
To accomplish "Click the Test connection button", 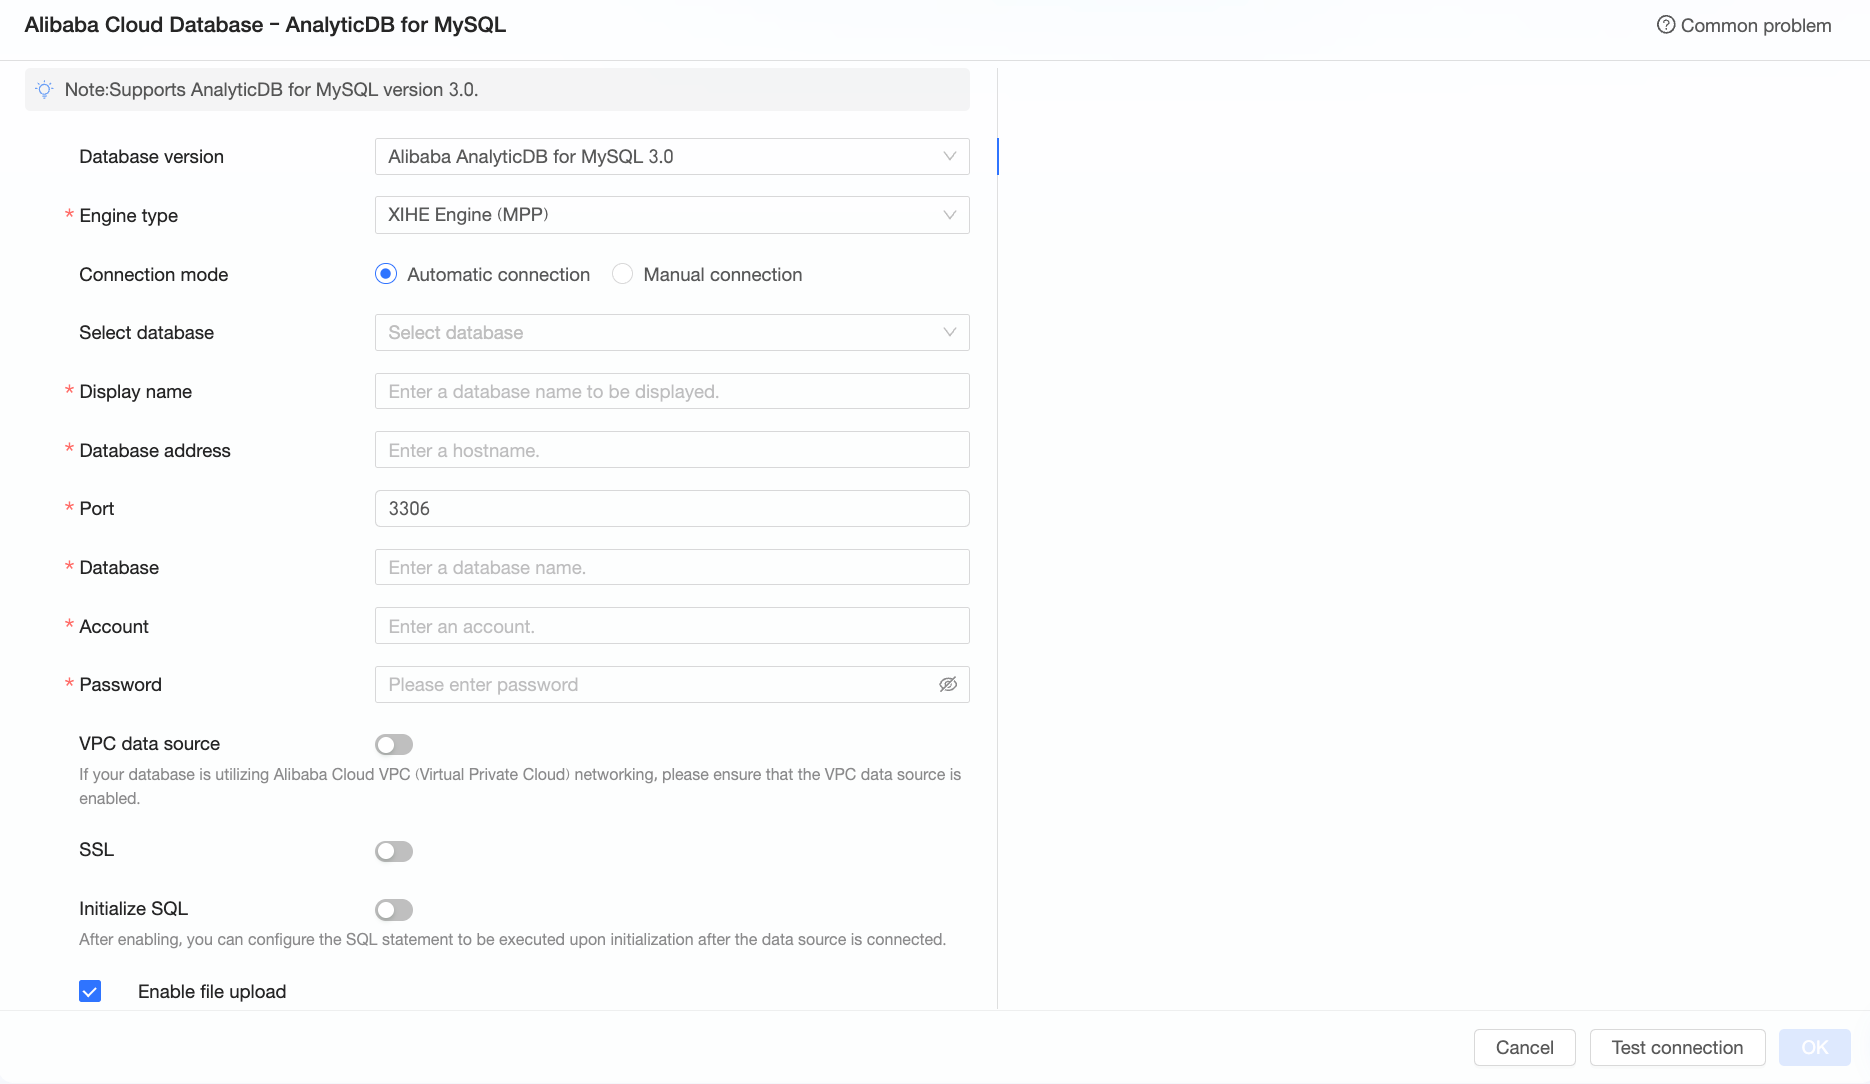I will coord(1677,1047).
